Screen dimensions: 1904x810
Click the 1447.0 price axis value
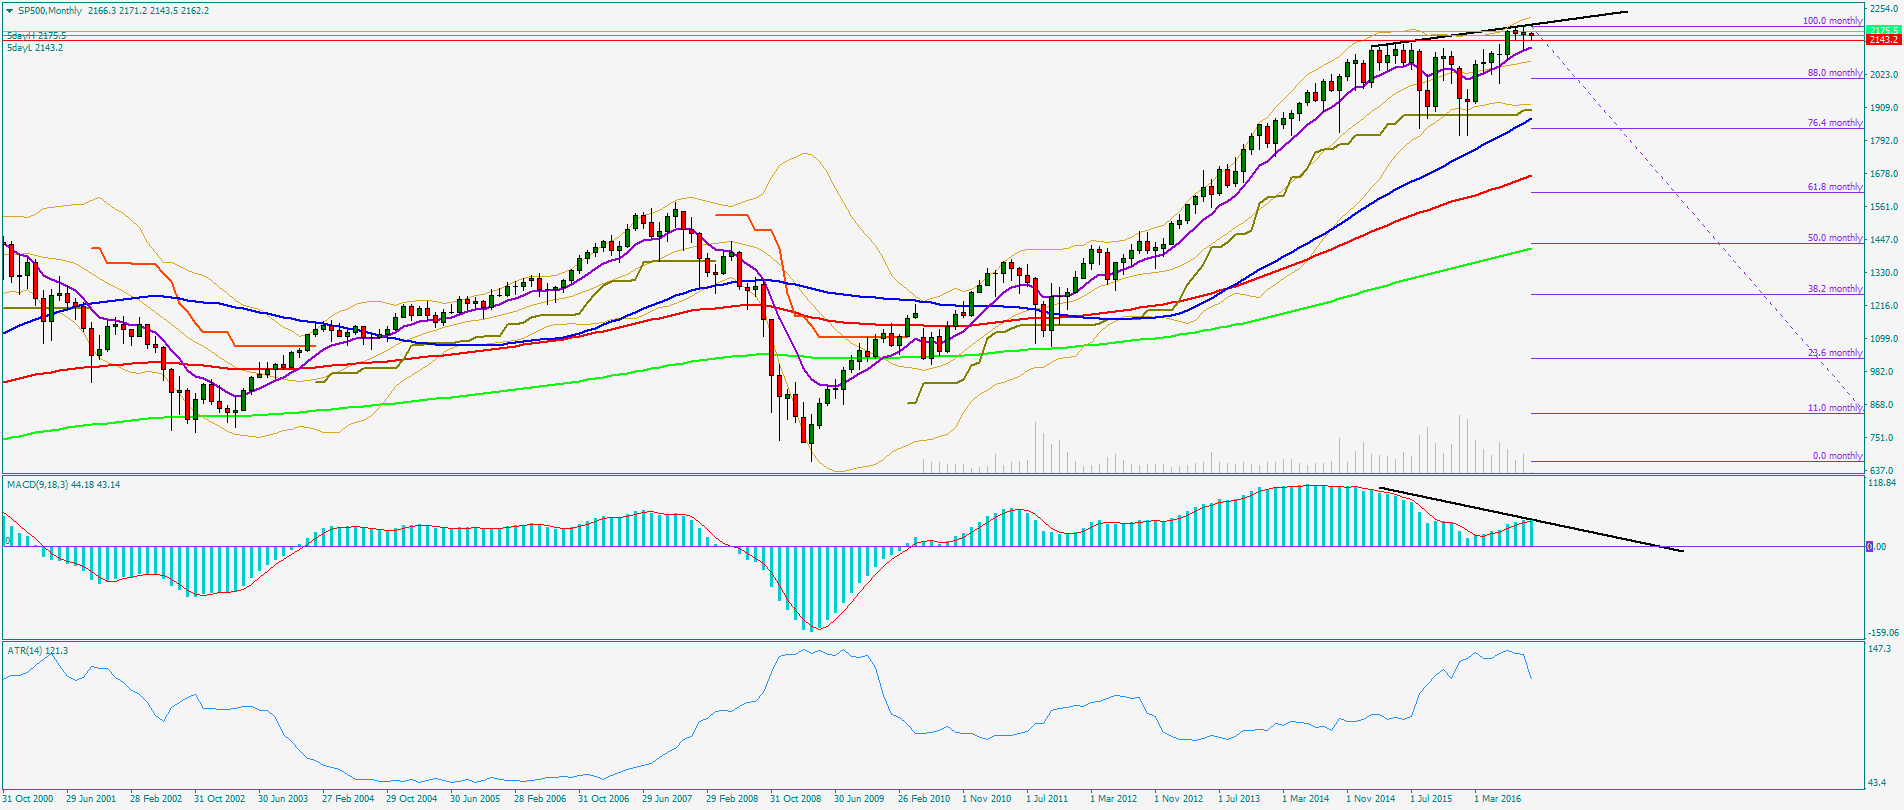click(1884, 240)
